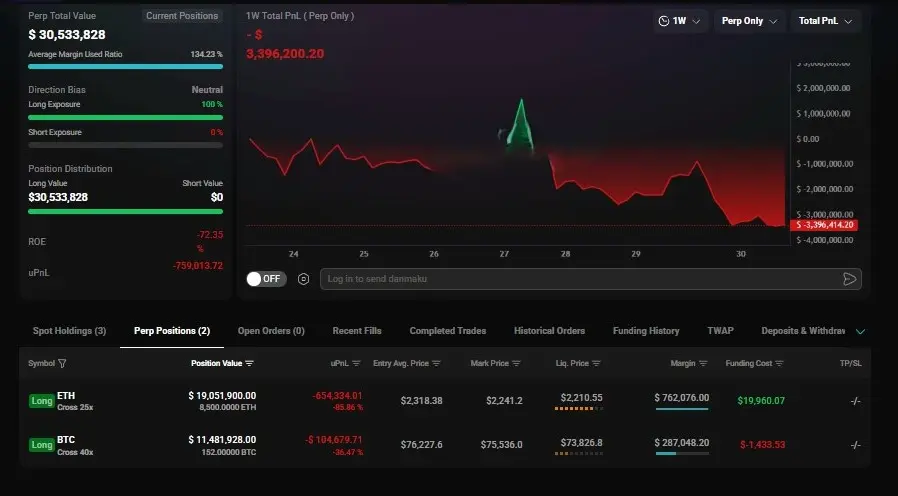This screenshot has width=898, height=496.
Task: Focus the 'Log in to send danmaku' field
Action: point(590,279)
